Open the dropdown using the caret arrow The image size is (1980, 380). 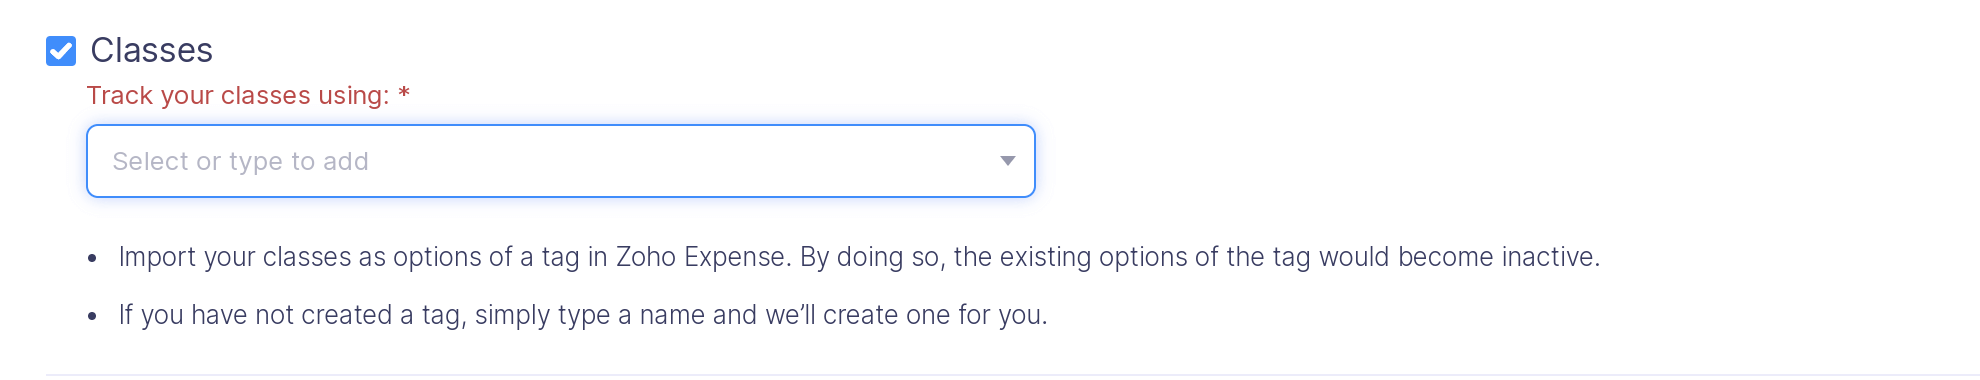1008,161
